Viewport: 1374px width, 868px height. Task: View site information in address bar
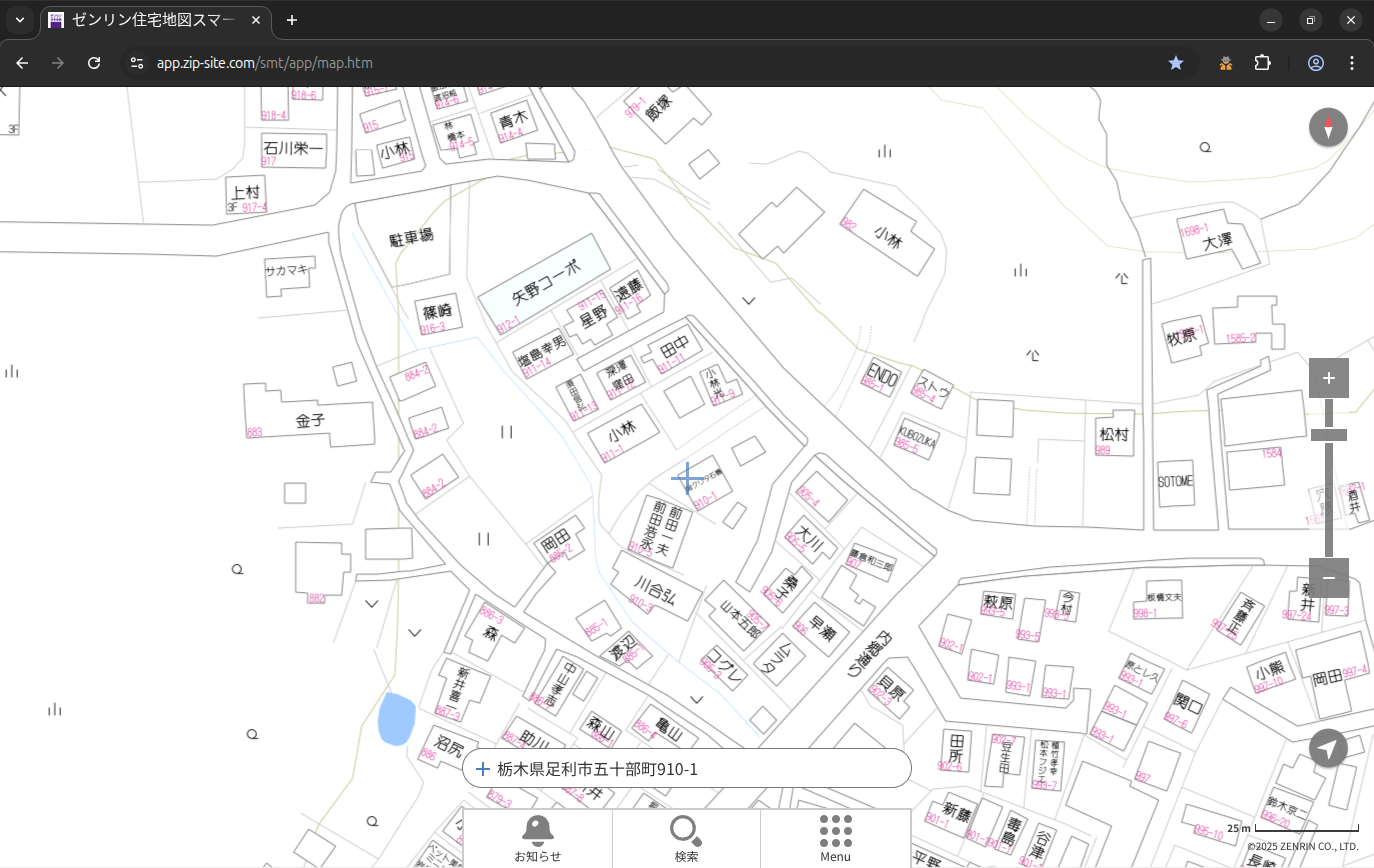[x=138, y=63]
